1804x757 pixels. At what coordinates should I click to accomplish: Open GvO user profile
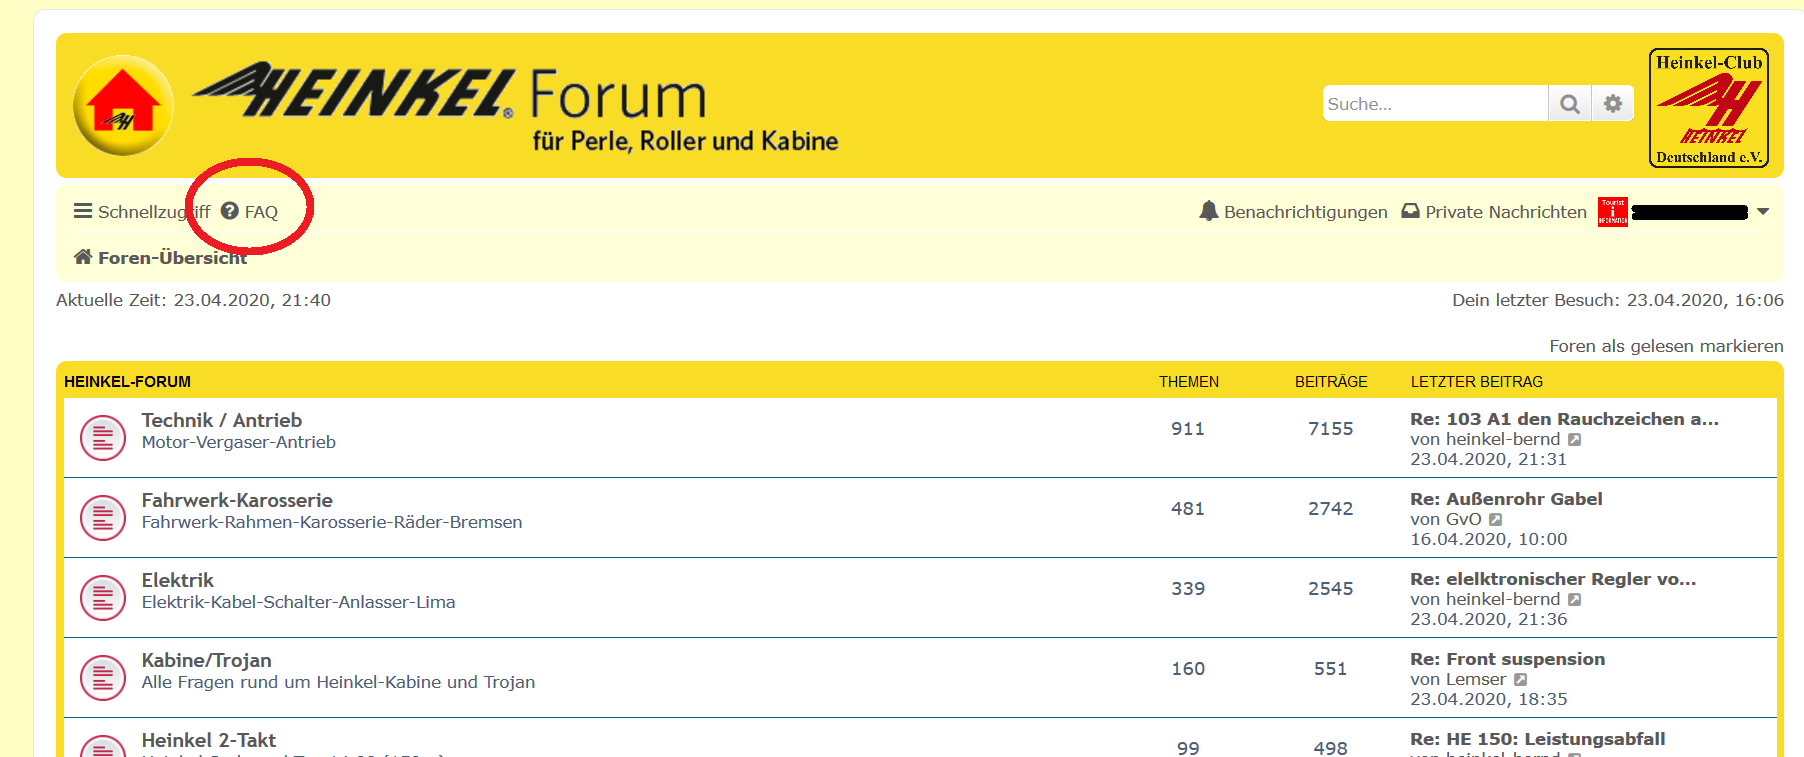(x=1464, y=519)
